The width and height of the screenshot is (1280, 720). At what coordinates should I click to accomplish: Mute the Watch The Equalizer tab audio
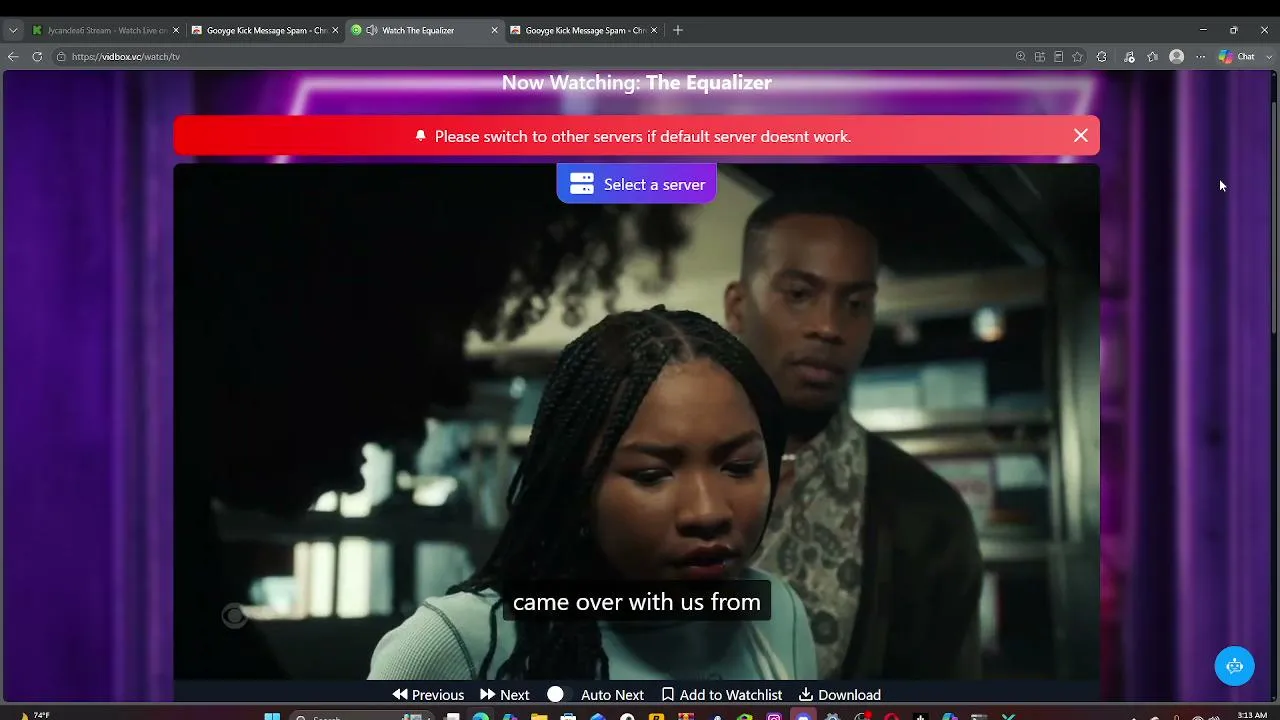coord(372,30)
